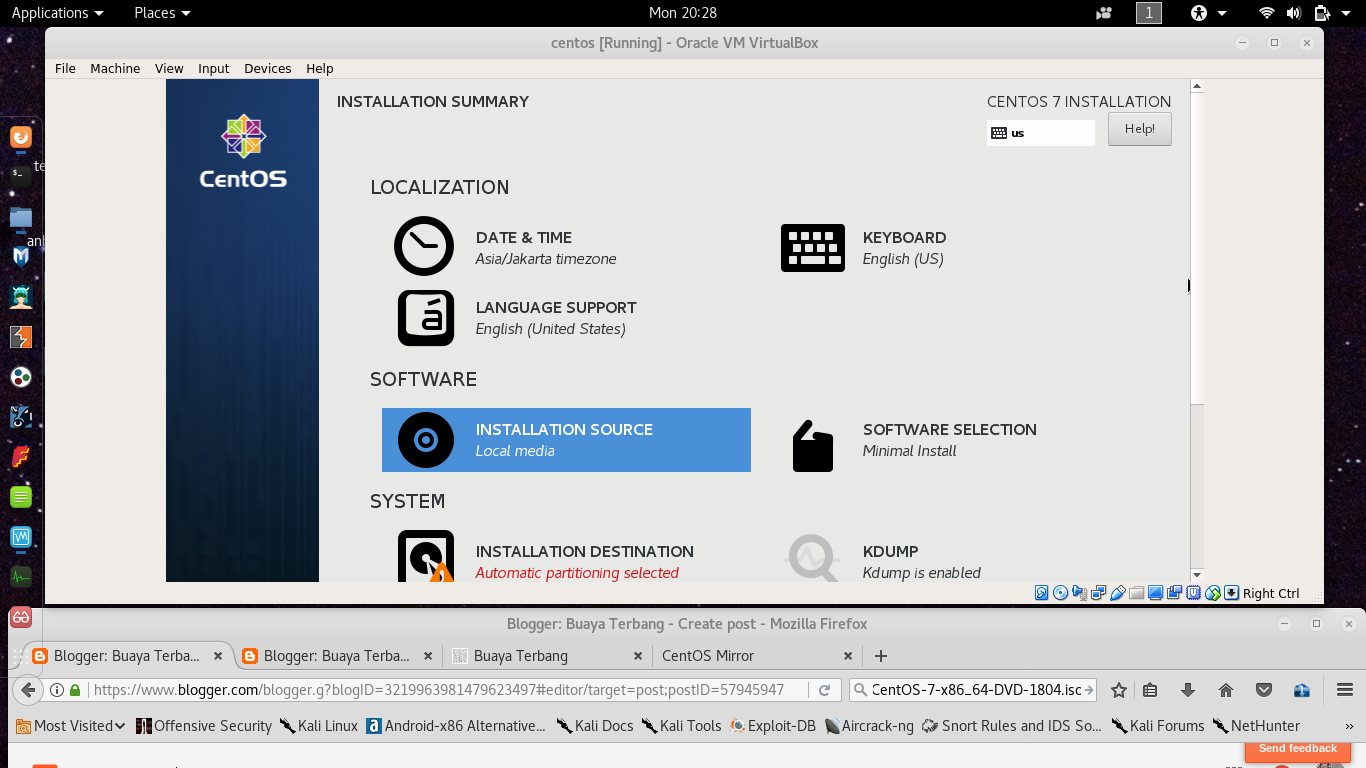Open the Date & Time clock icon
The height and width of the screenshot is (768, 1366).
pos(424,246)
